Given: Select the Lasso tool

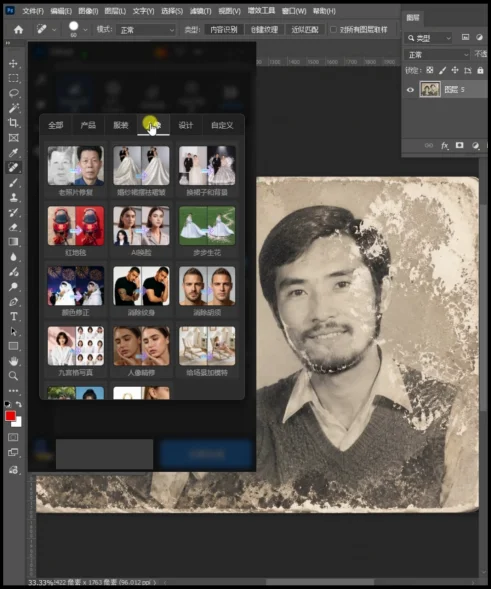Looking at the screenshot, I should (x=14, y=93).
